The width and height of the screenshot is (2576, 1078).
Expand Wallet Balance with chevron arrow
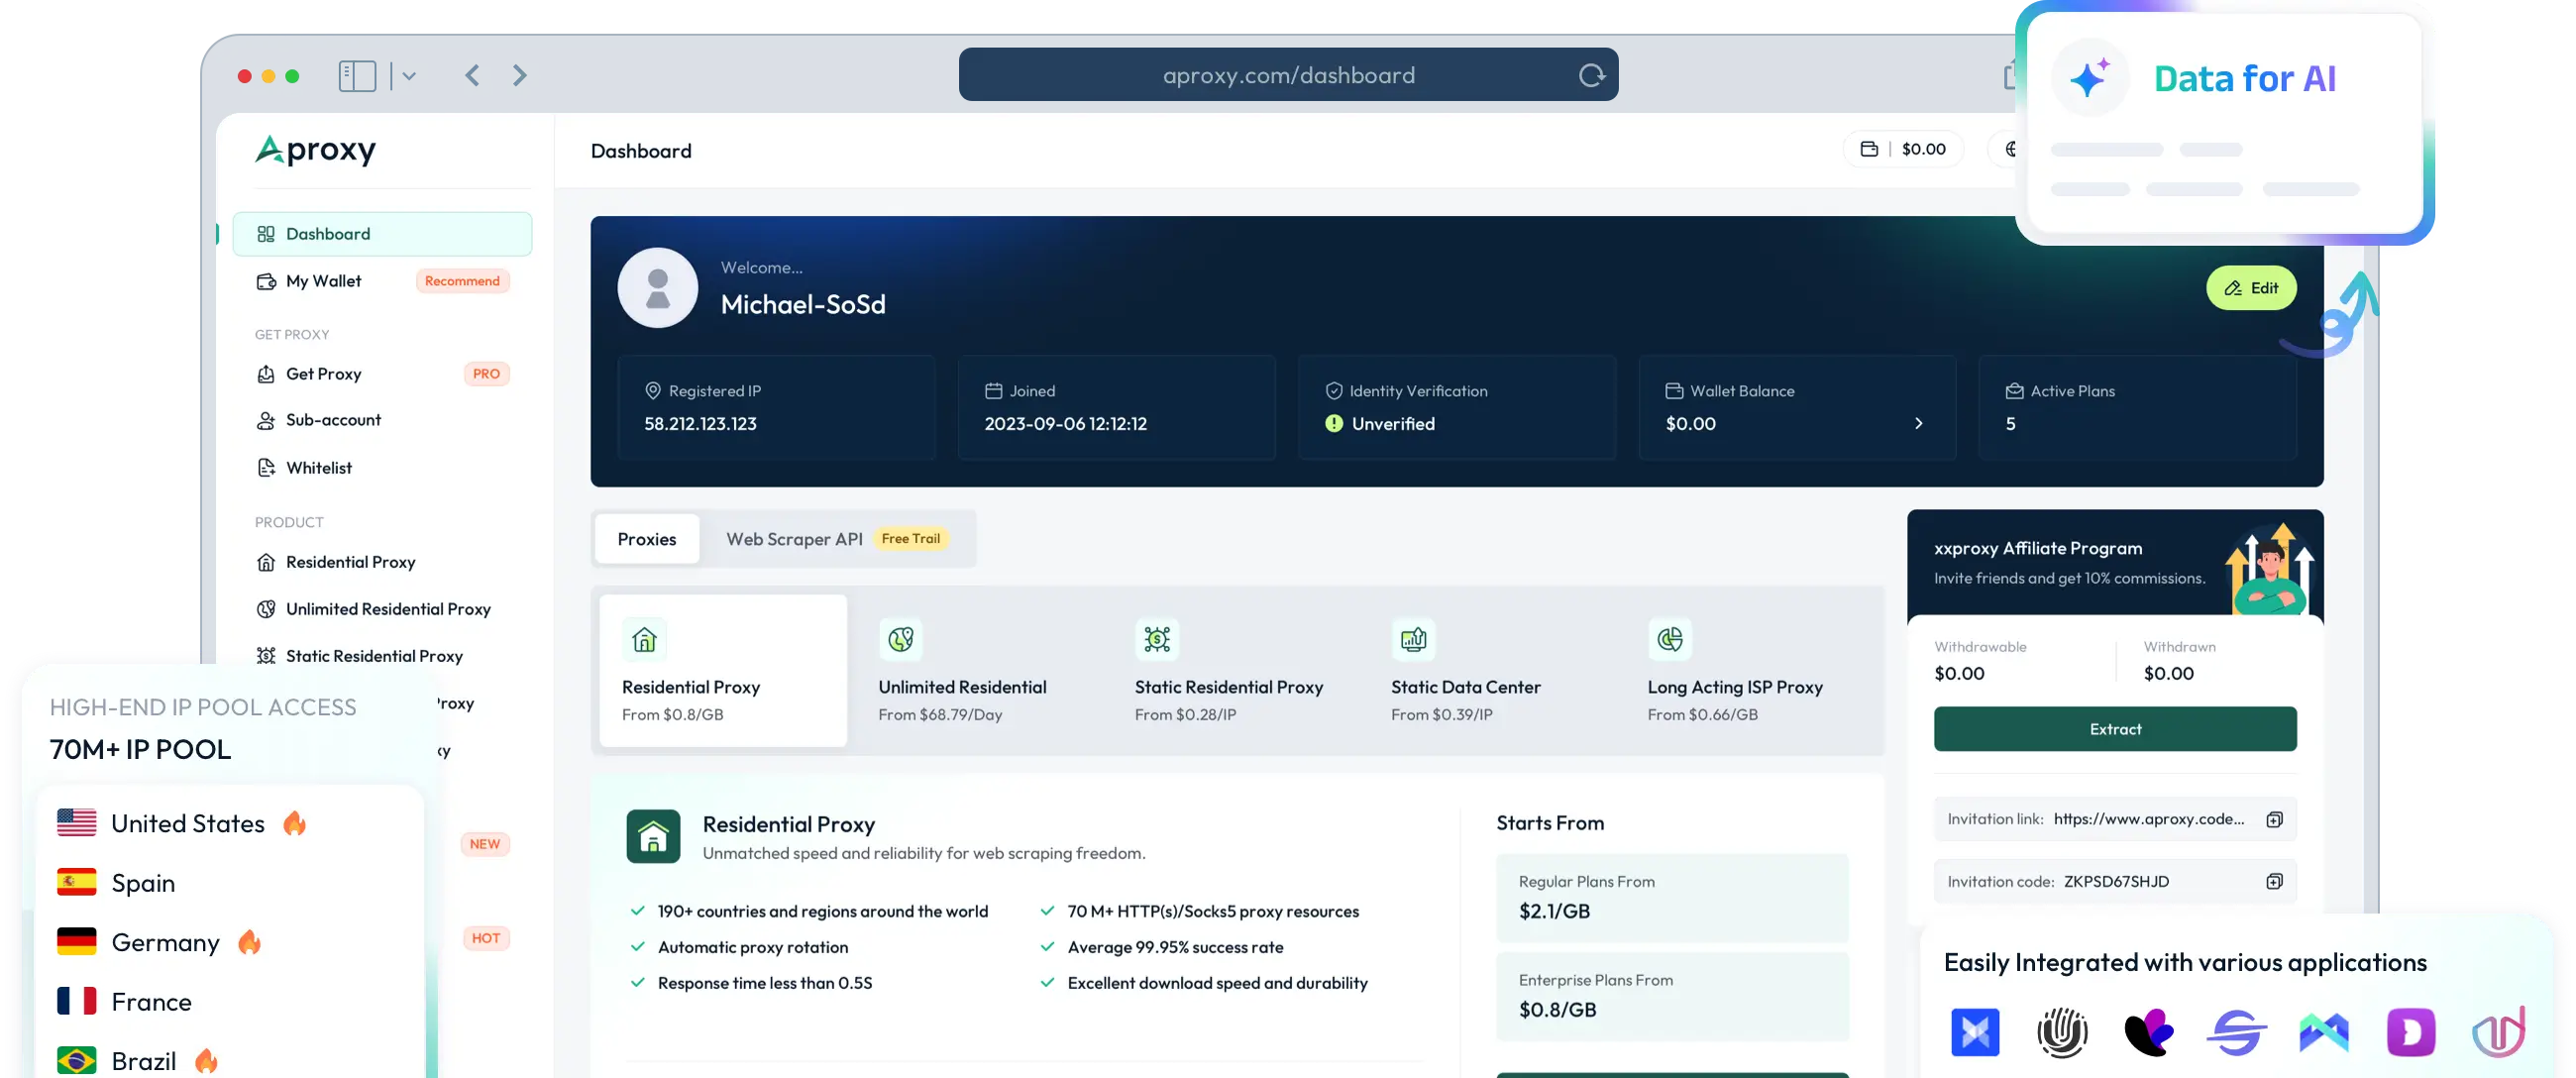[x=1918, y=423]
